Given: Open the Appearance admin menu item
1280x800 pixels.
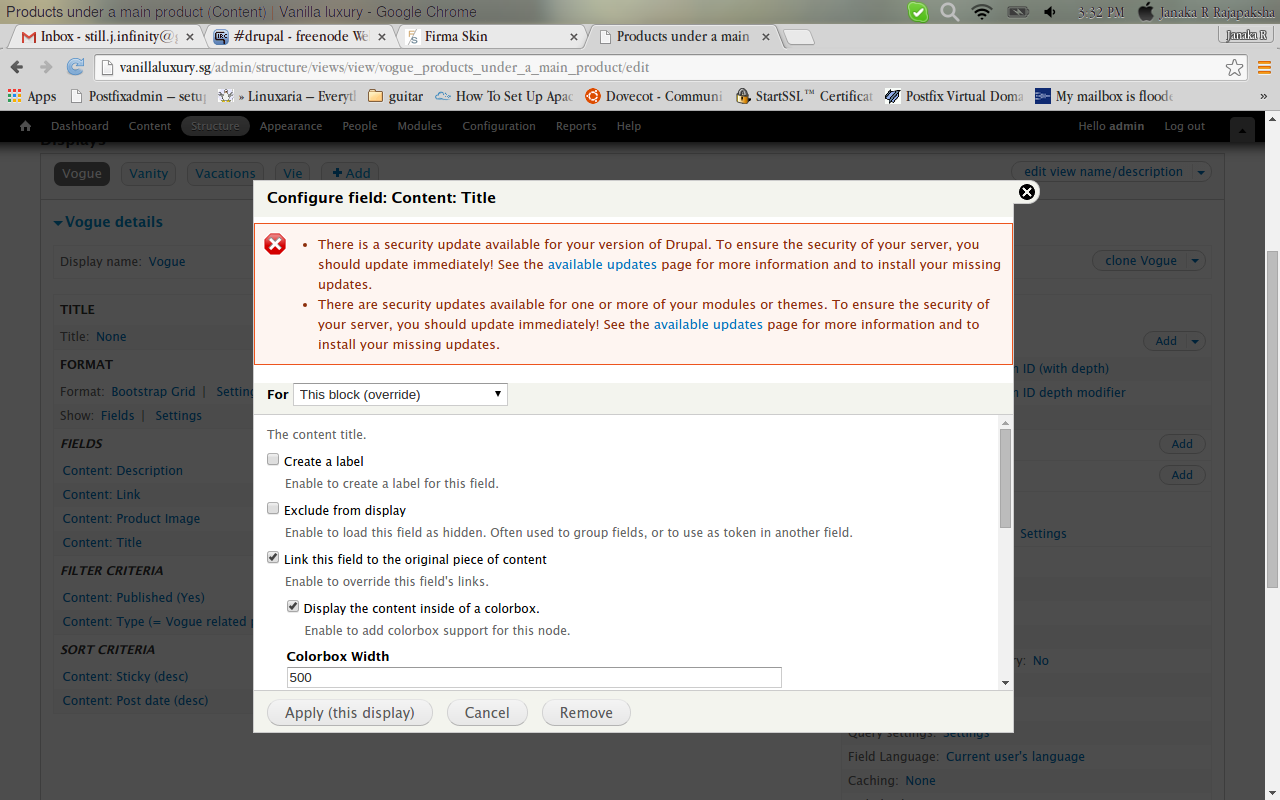Looking at the screenshot, I should pyautogui.click(x=291, y=126).
